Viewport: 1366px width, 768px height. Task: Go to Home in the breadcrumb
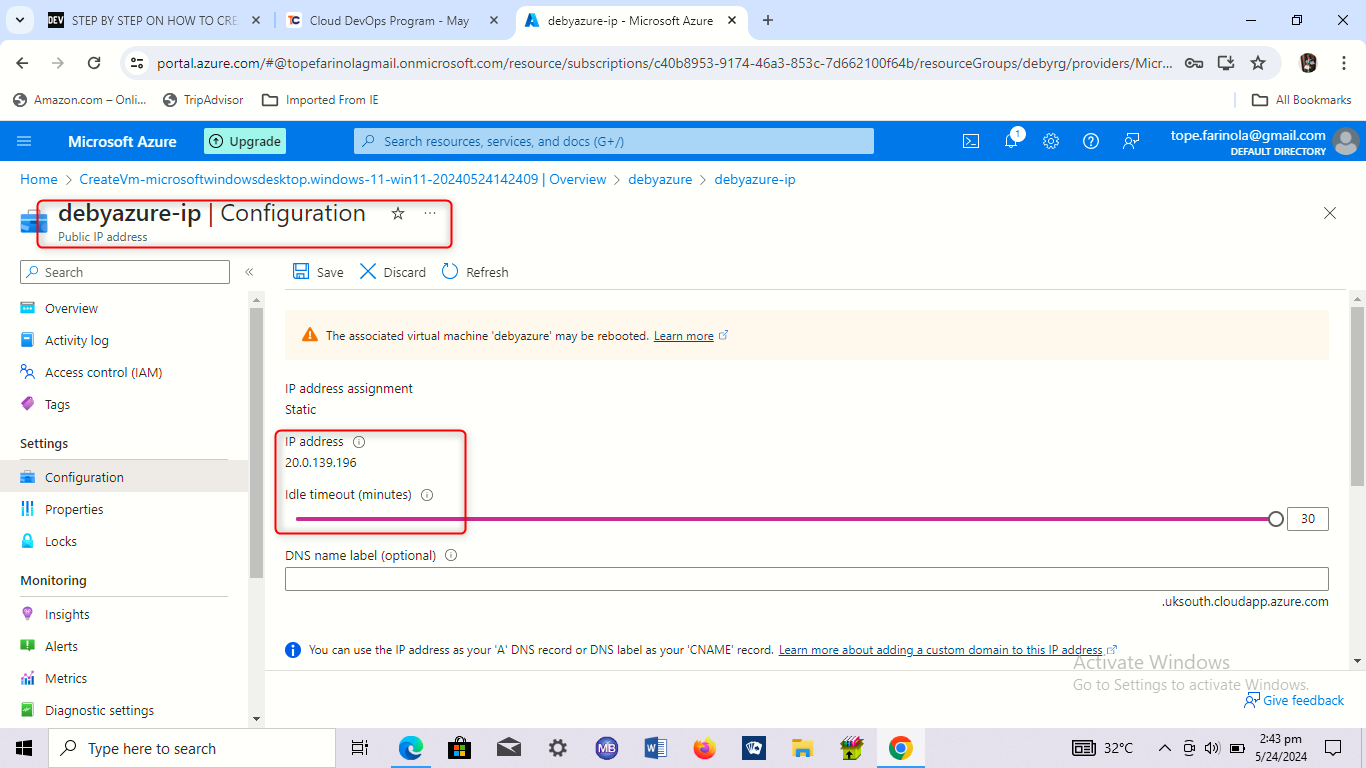pyautogui.click(x=39, y=179)
